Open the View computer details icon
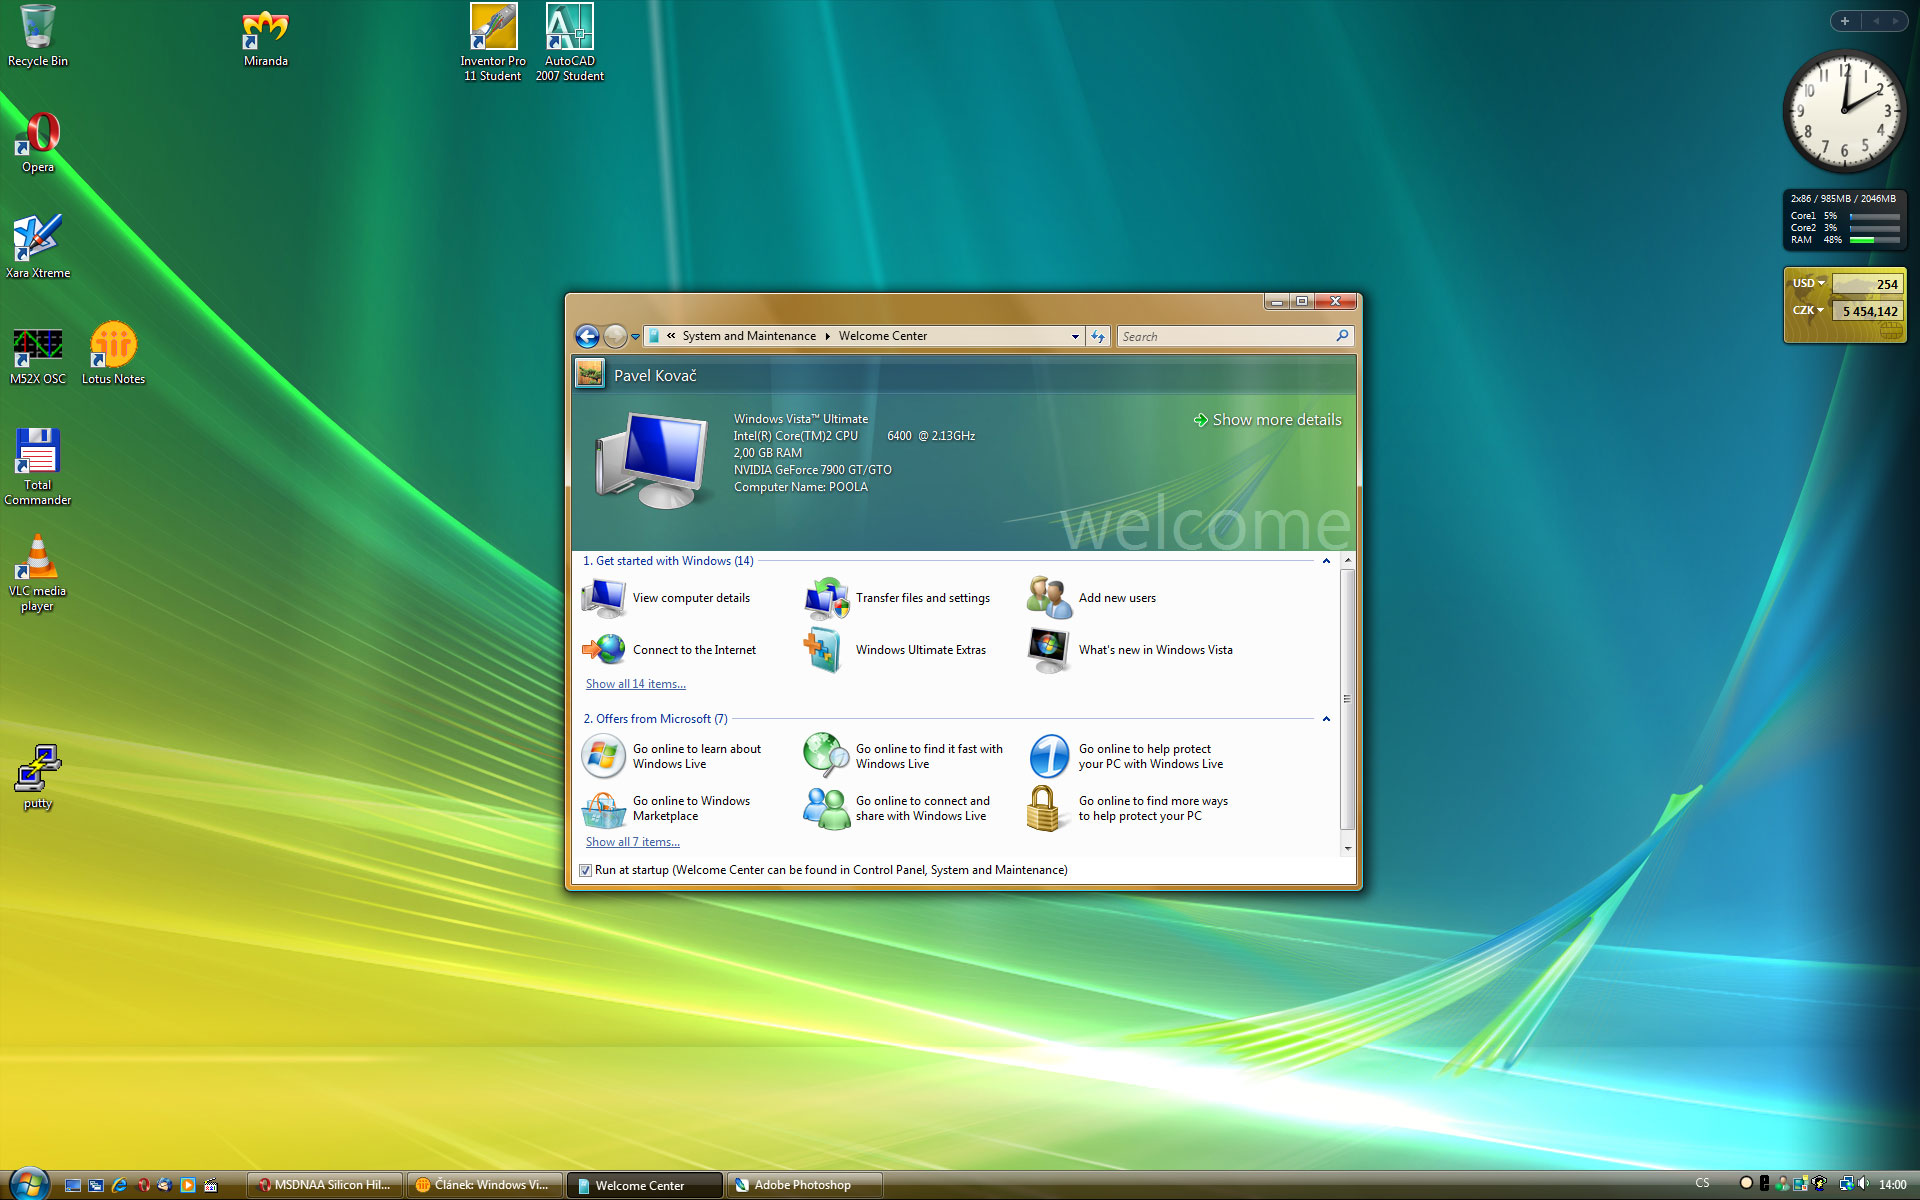 tap(604, 598)
